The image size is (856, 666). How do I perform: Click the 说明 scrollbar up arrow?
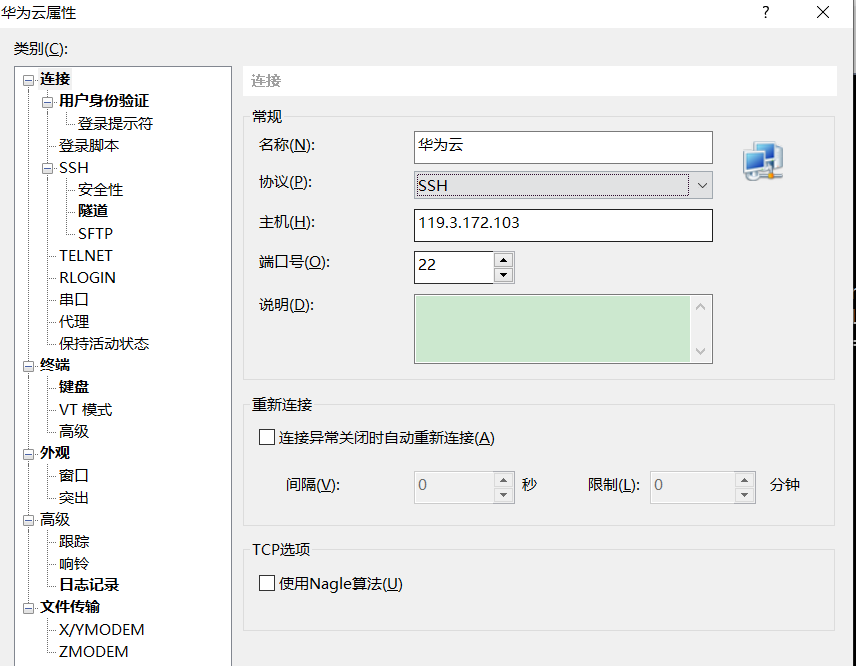point(701,307)
